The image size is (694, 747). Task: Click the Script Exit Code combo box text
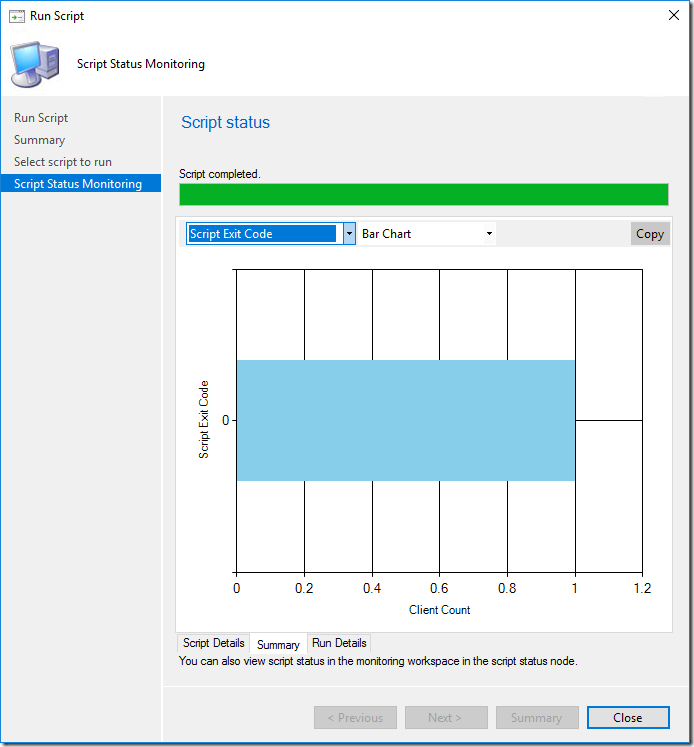tap(262, 234)
